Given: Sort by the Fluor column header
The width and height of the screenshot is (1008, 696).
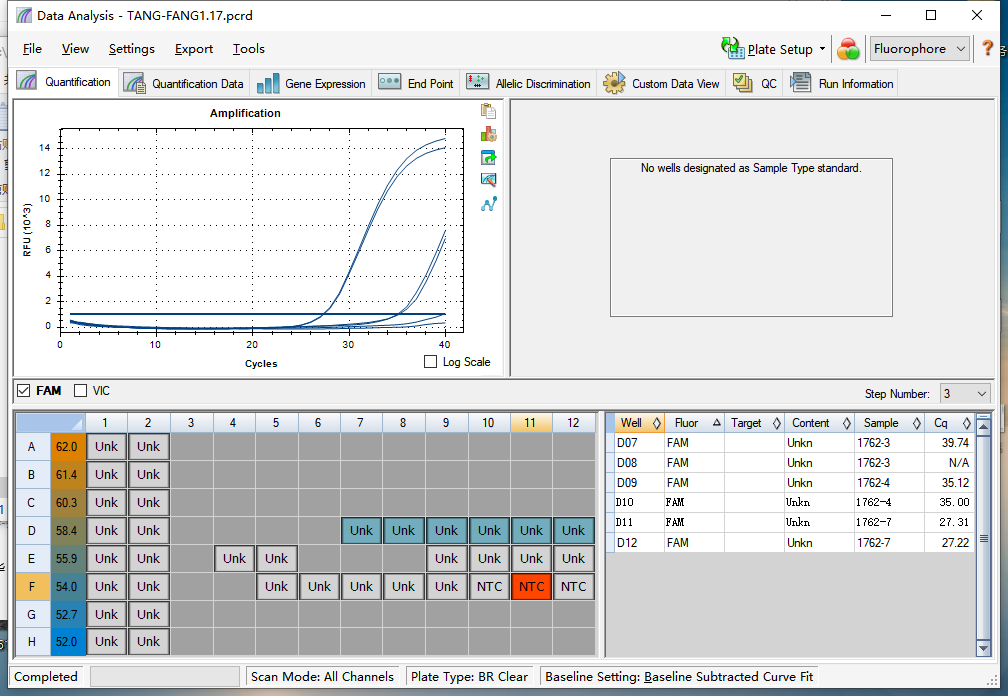Looking at the screenshot, I should coord(694,423).
